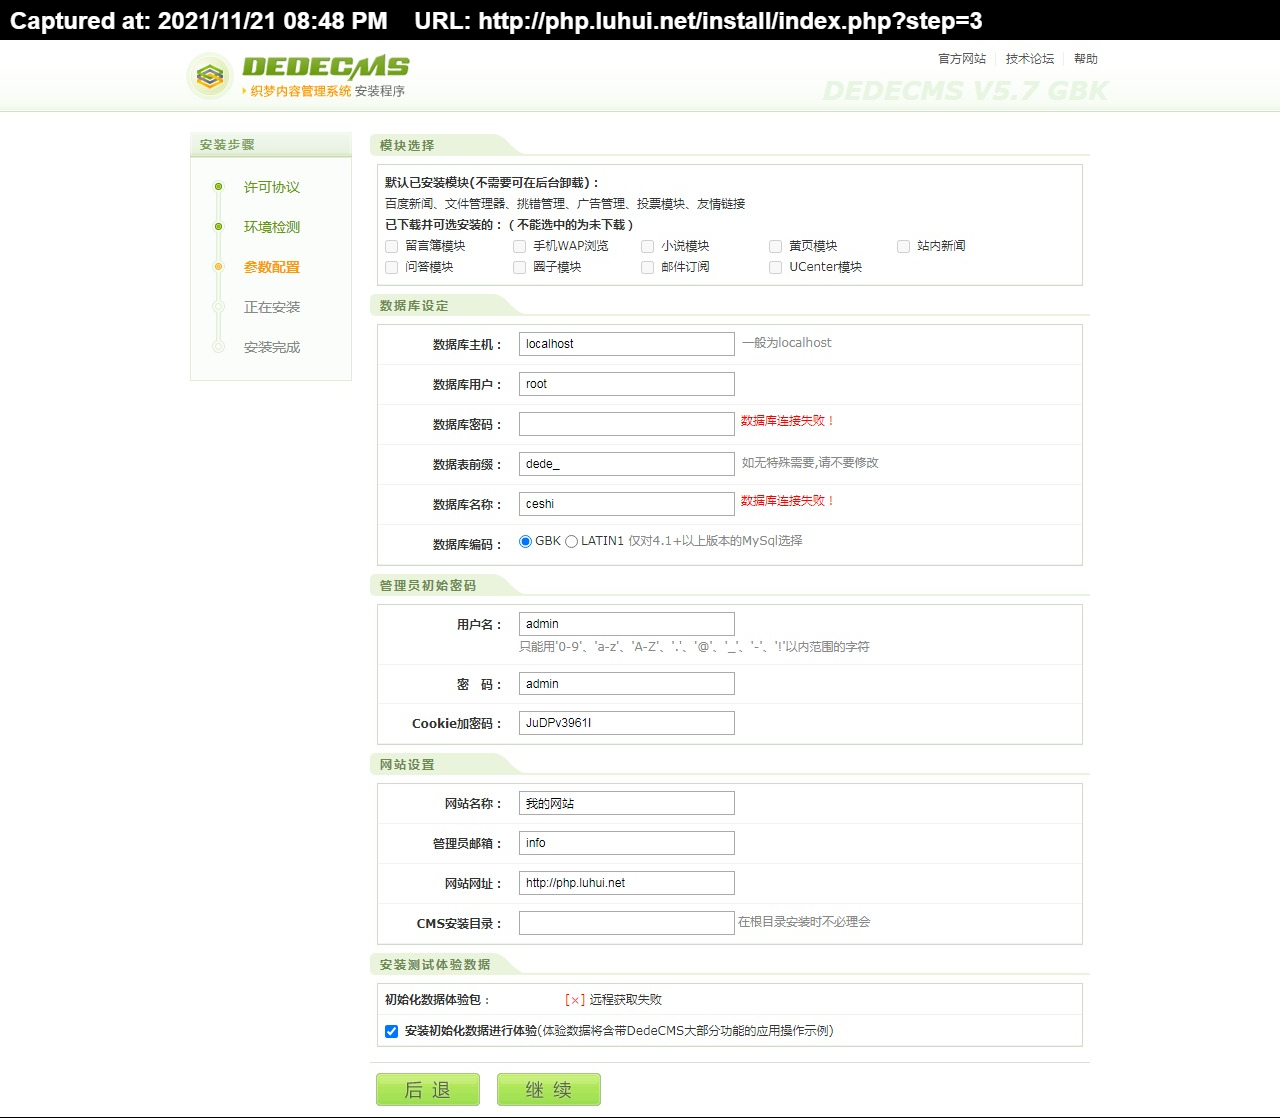Image resolution: width=1280 pixels, height=1118 pixels.
Task: Click the 在根目录安装时不必理会 hint
Action: [x=804, y=922]
